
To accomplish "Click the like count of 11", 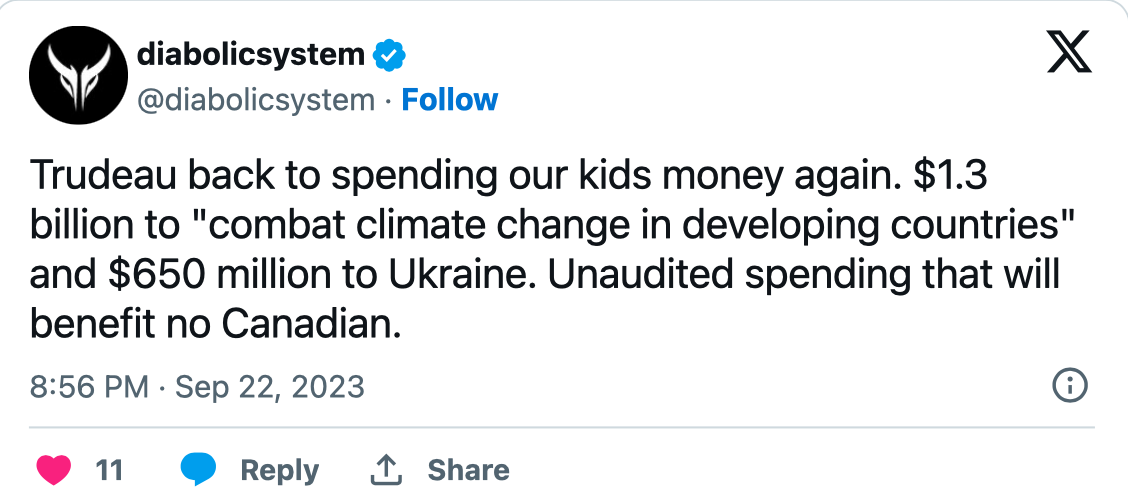I will [x=108, y=470].
